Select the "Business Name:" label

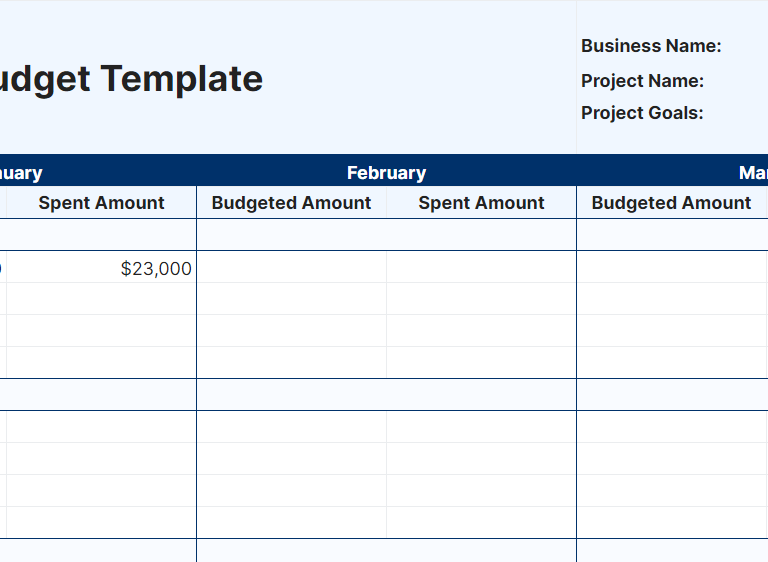[x=651, y=46]
